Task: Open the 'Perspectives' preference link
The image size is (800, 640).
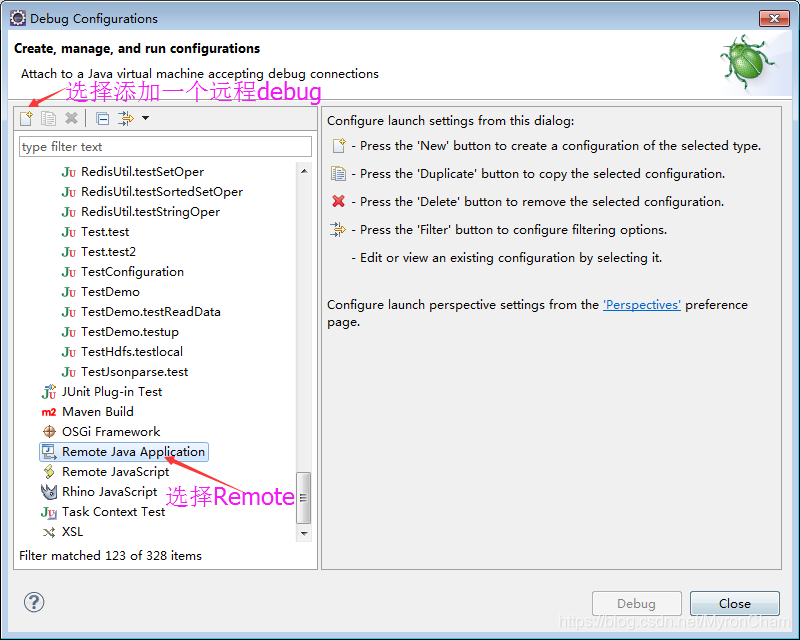Action: [x=642, y=305]
